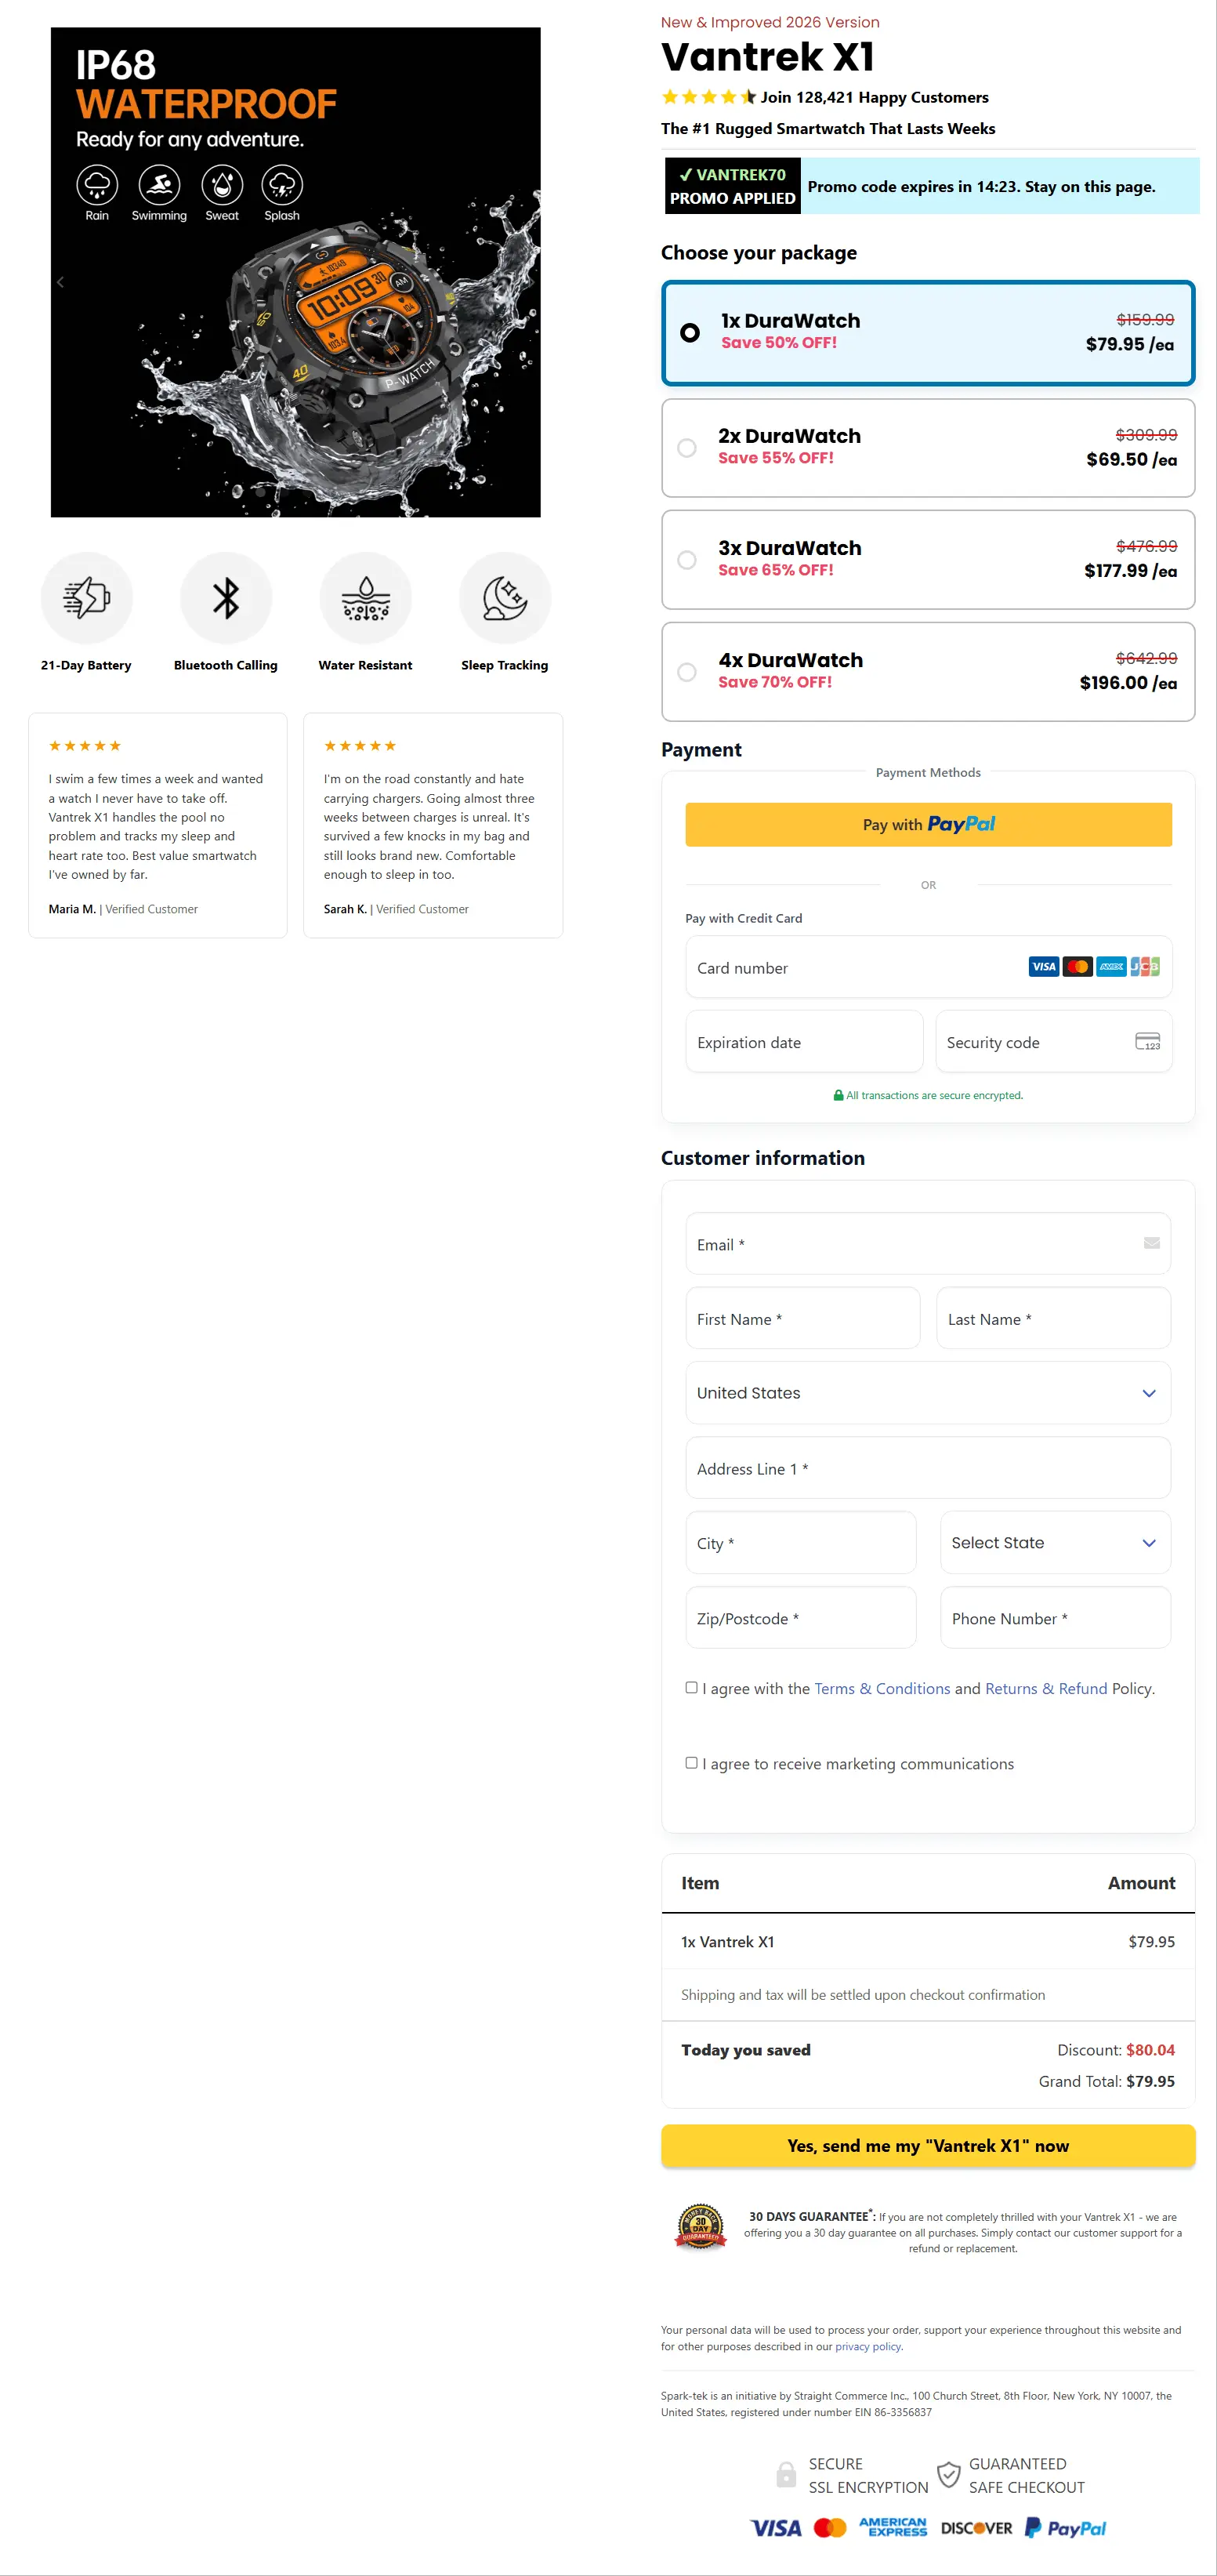Click the 21-Day Battery feature icon

[86, 598]
